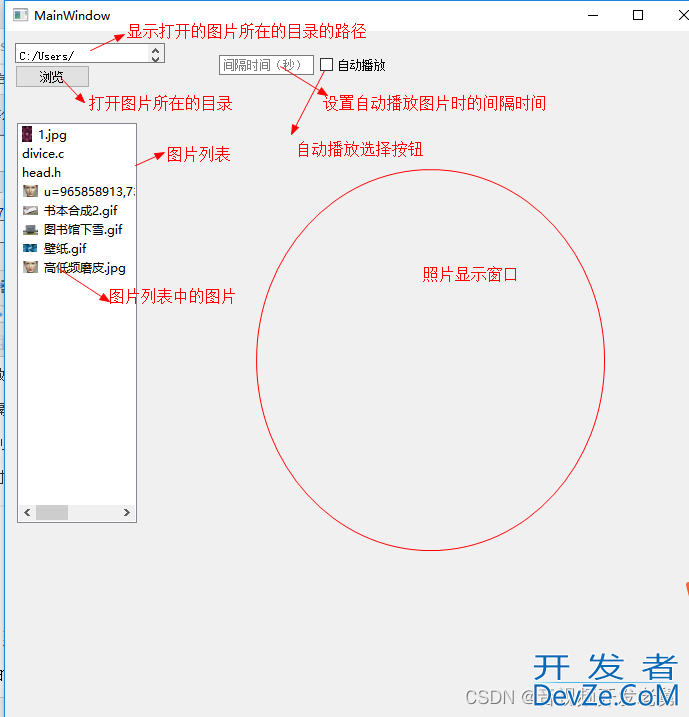Click the C:/Users/ directory path field
Screen dimensions: 689x717
click(x=82, y=55)
